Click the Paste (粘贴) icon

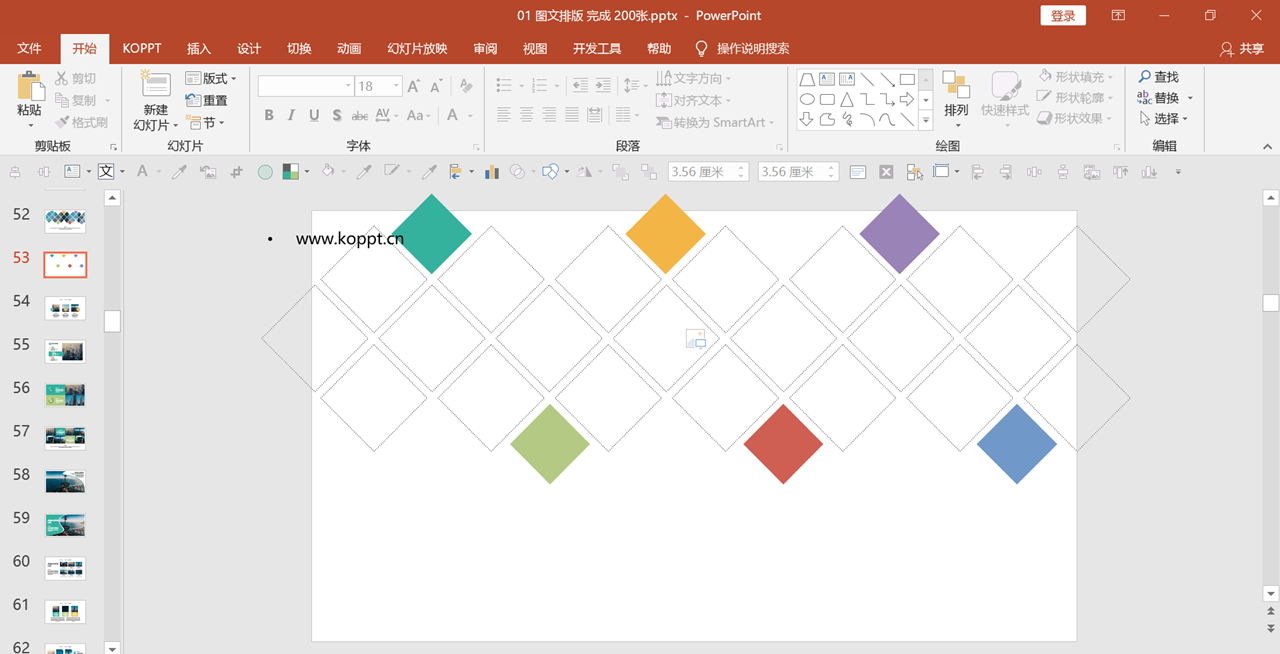pos(30,87)
